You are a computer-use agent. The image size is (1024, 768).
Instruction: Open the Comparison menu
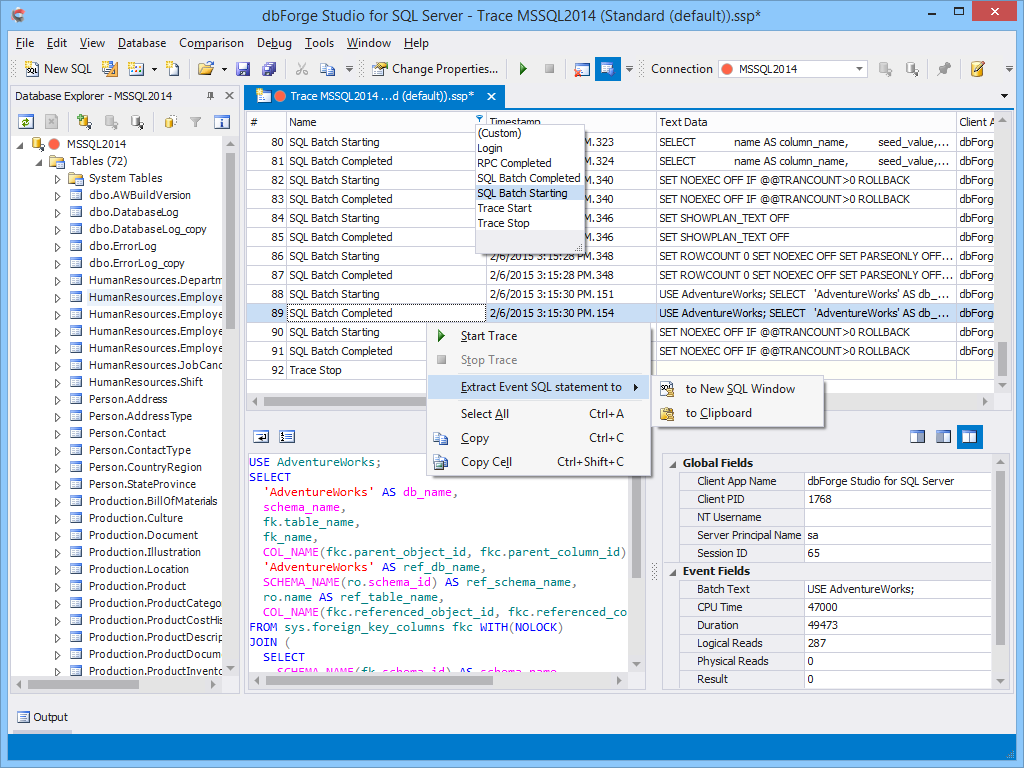[x=211, y=43]
